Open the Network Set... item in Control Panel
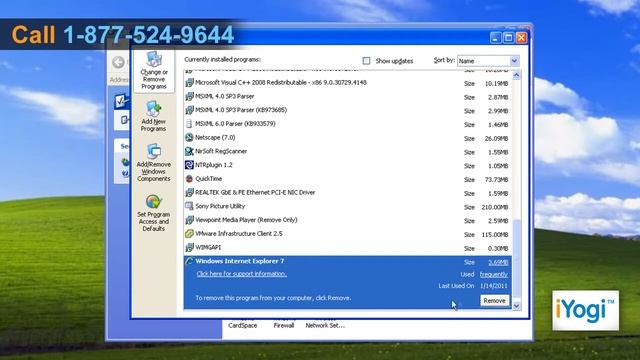Screen dimensions: 640x360 coord(325,325)
